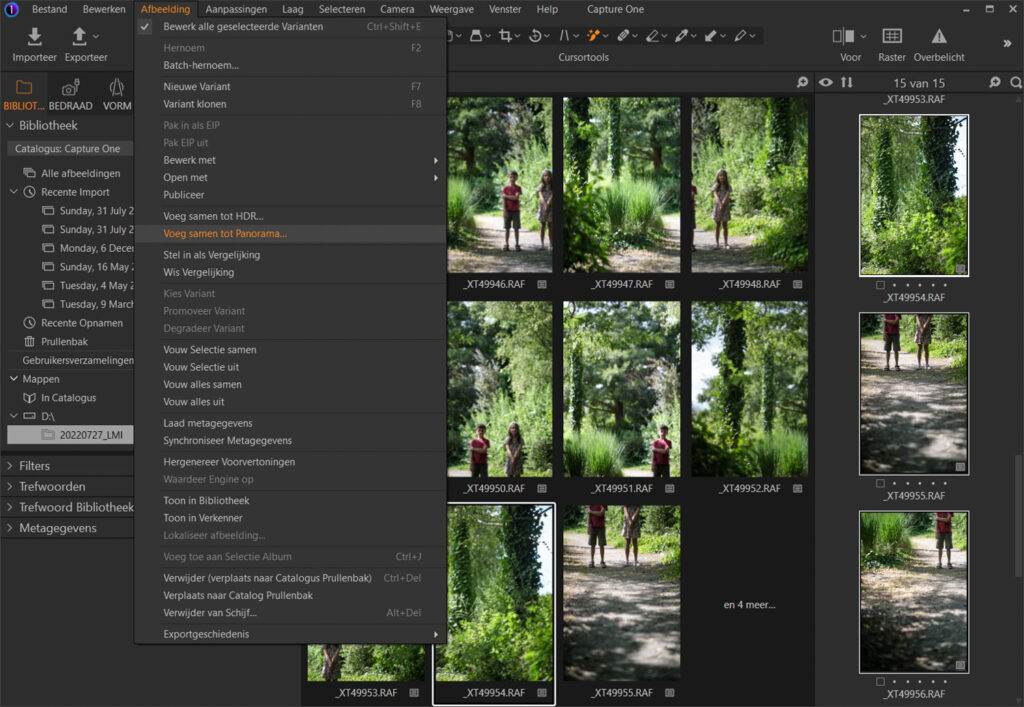The height and width of the screenshot is (707, 1024).
Task: Select the Monday, 6 December import
Action: pos(88,248)
